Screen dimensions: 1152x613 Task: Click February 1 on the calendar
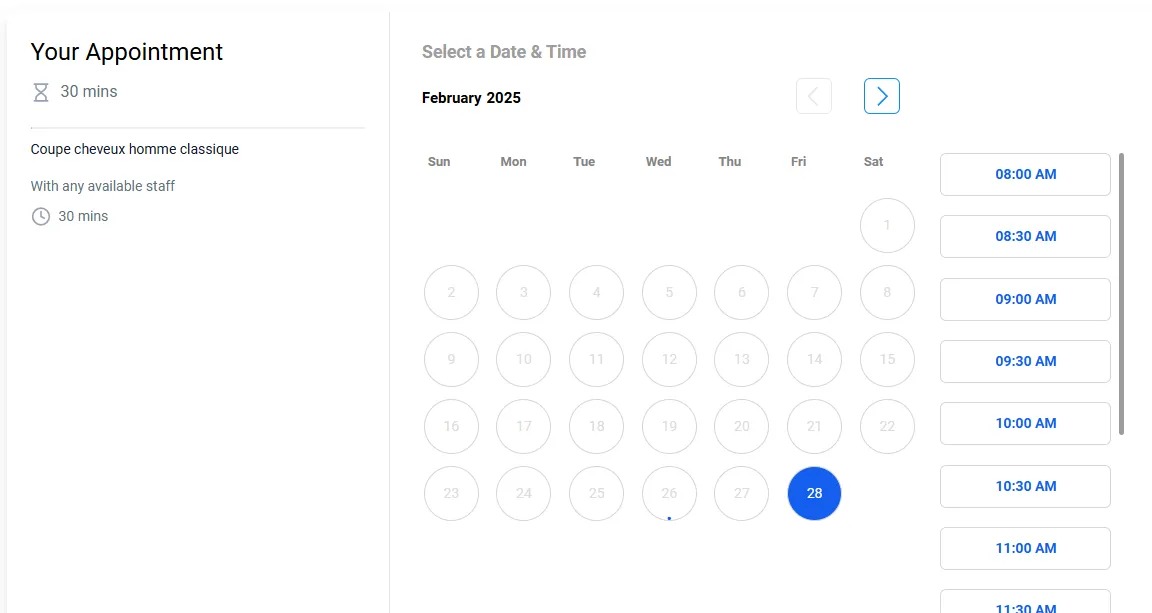[x=887, y=225]
